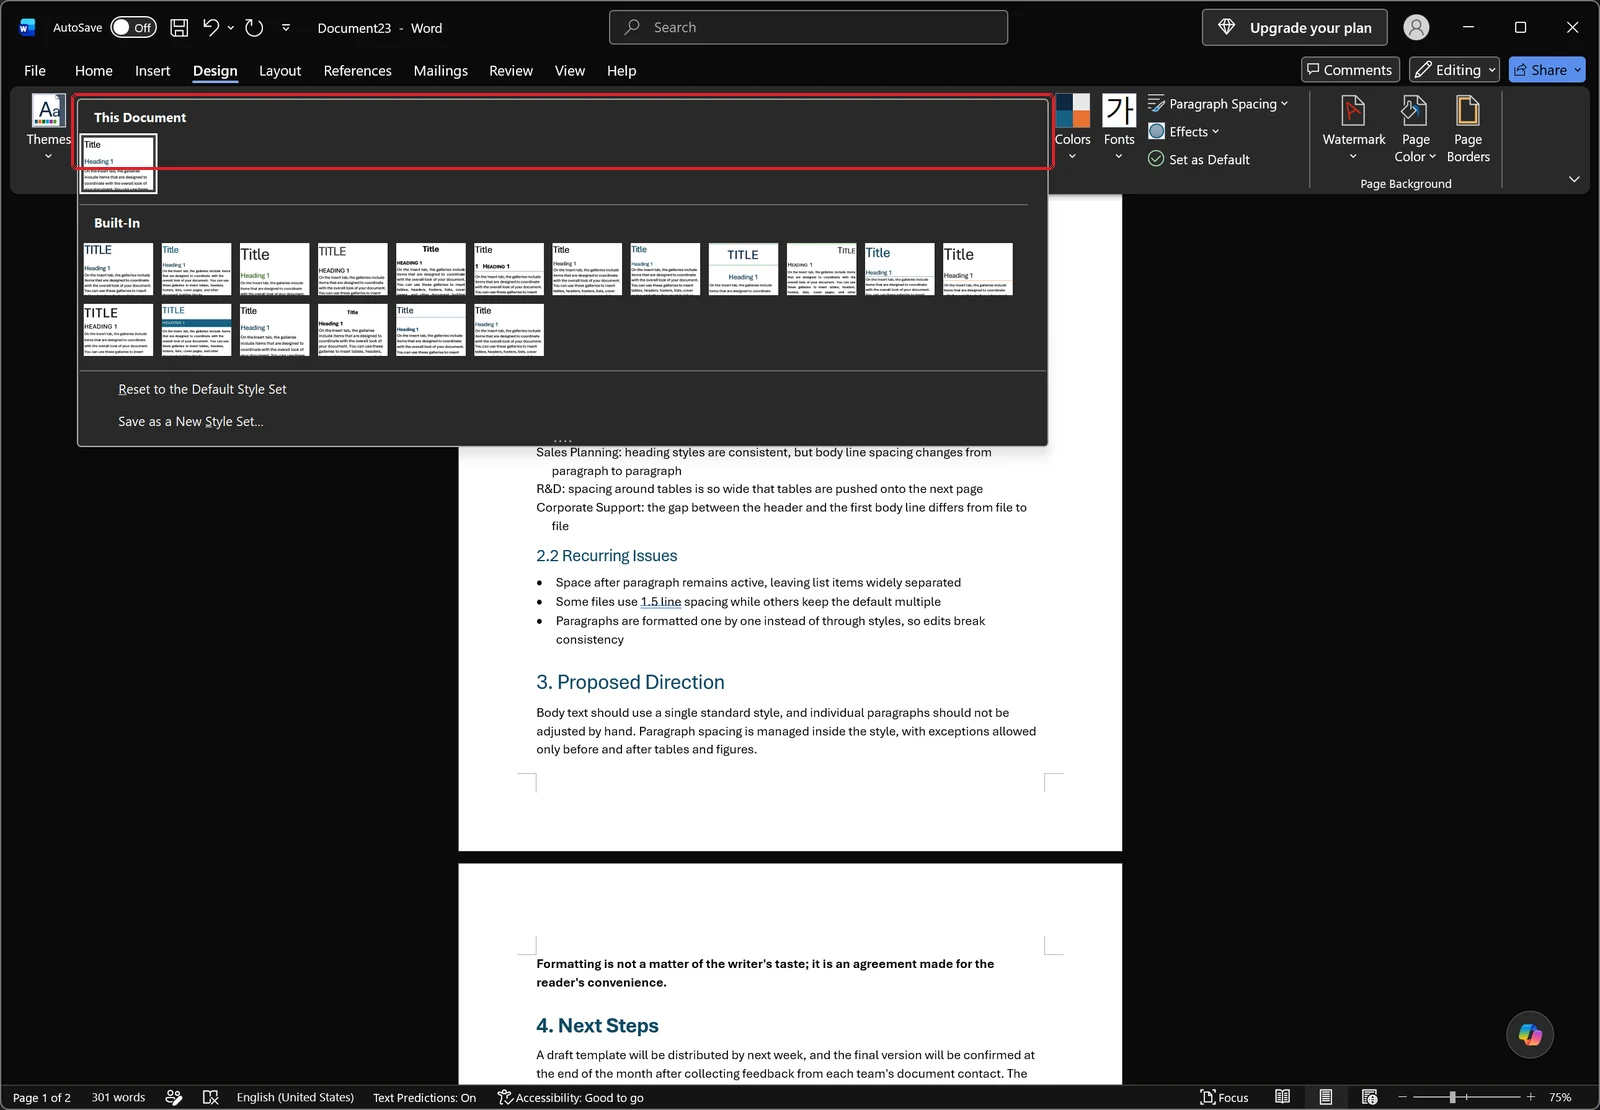The image size is (1600, 1110).
Task: Open the account profile icon
Action: tap(1416, 28)
